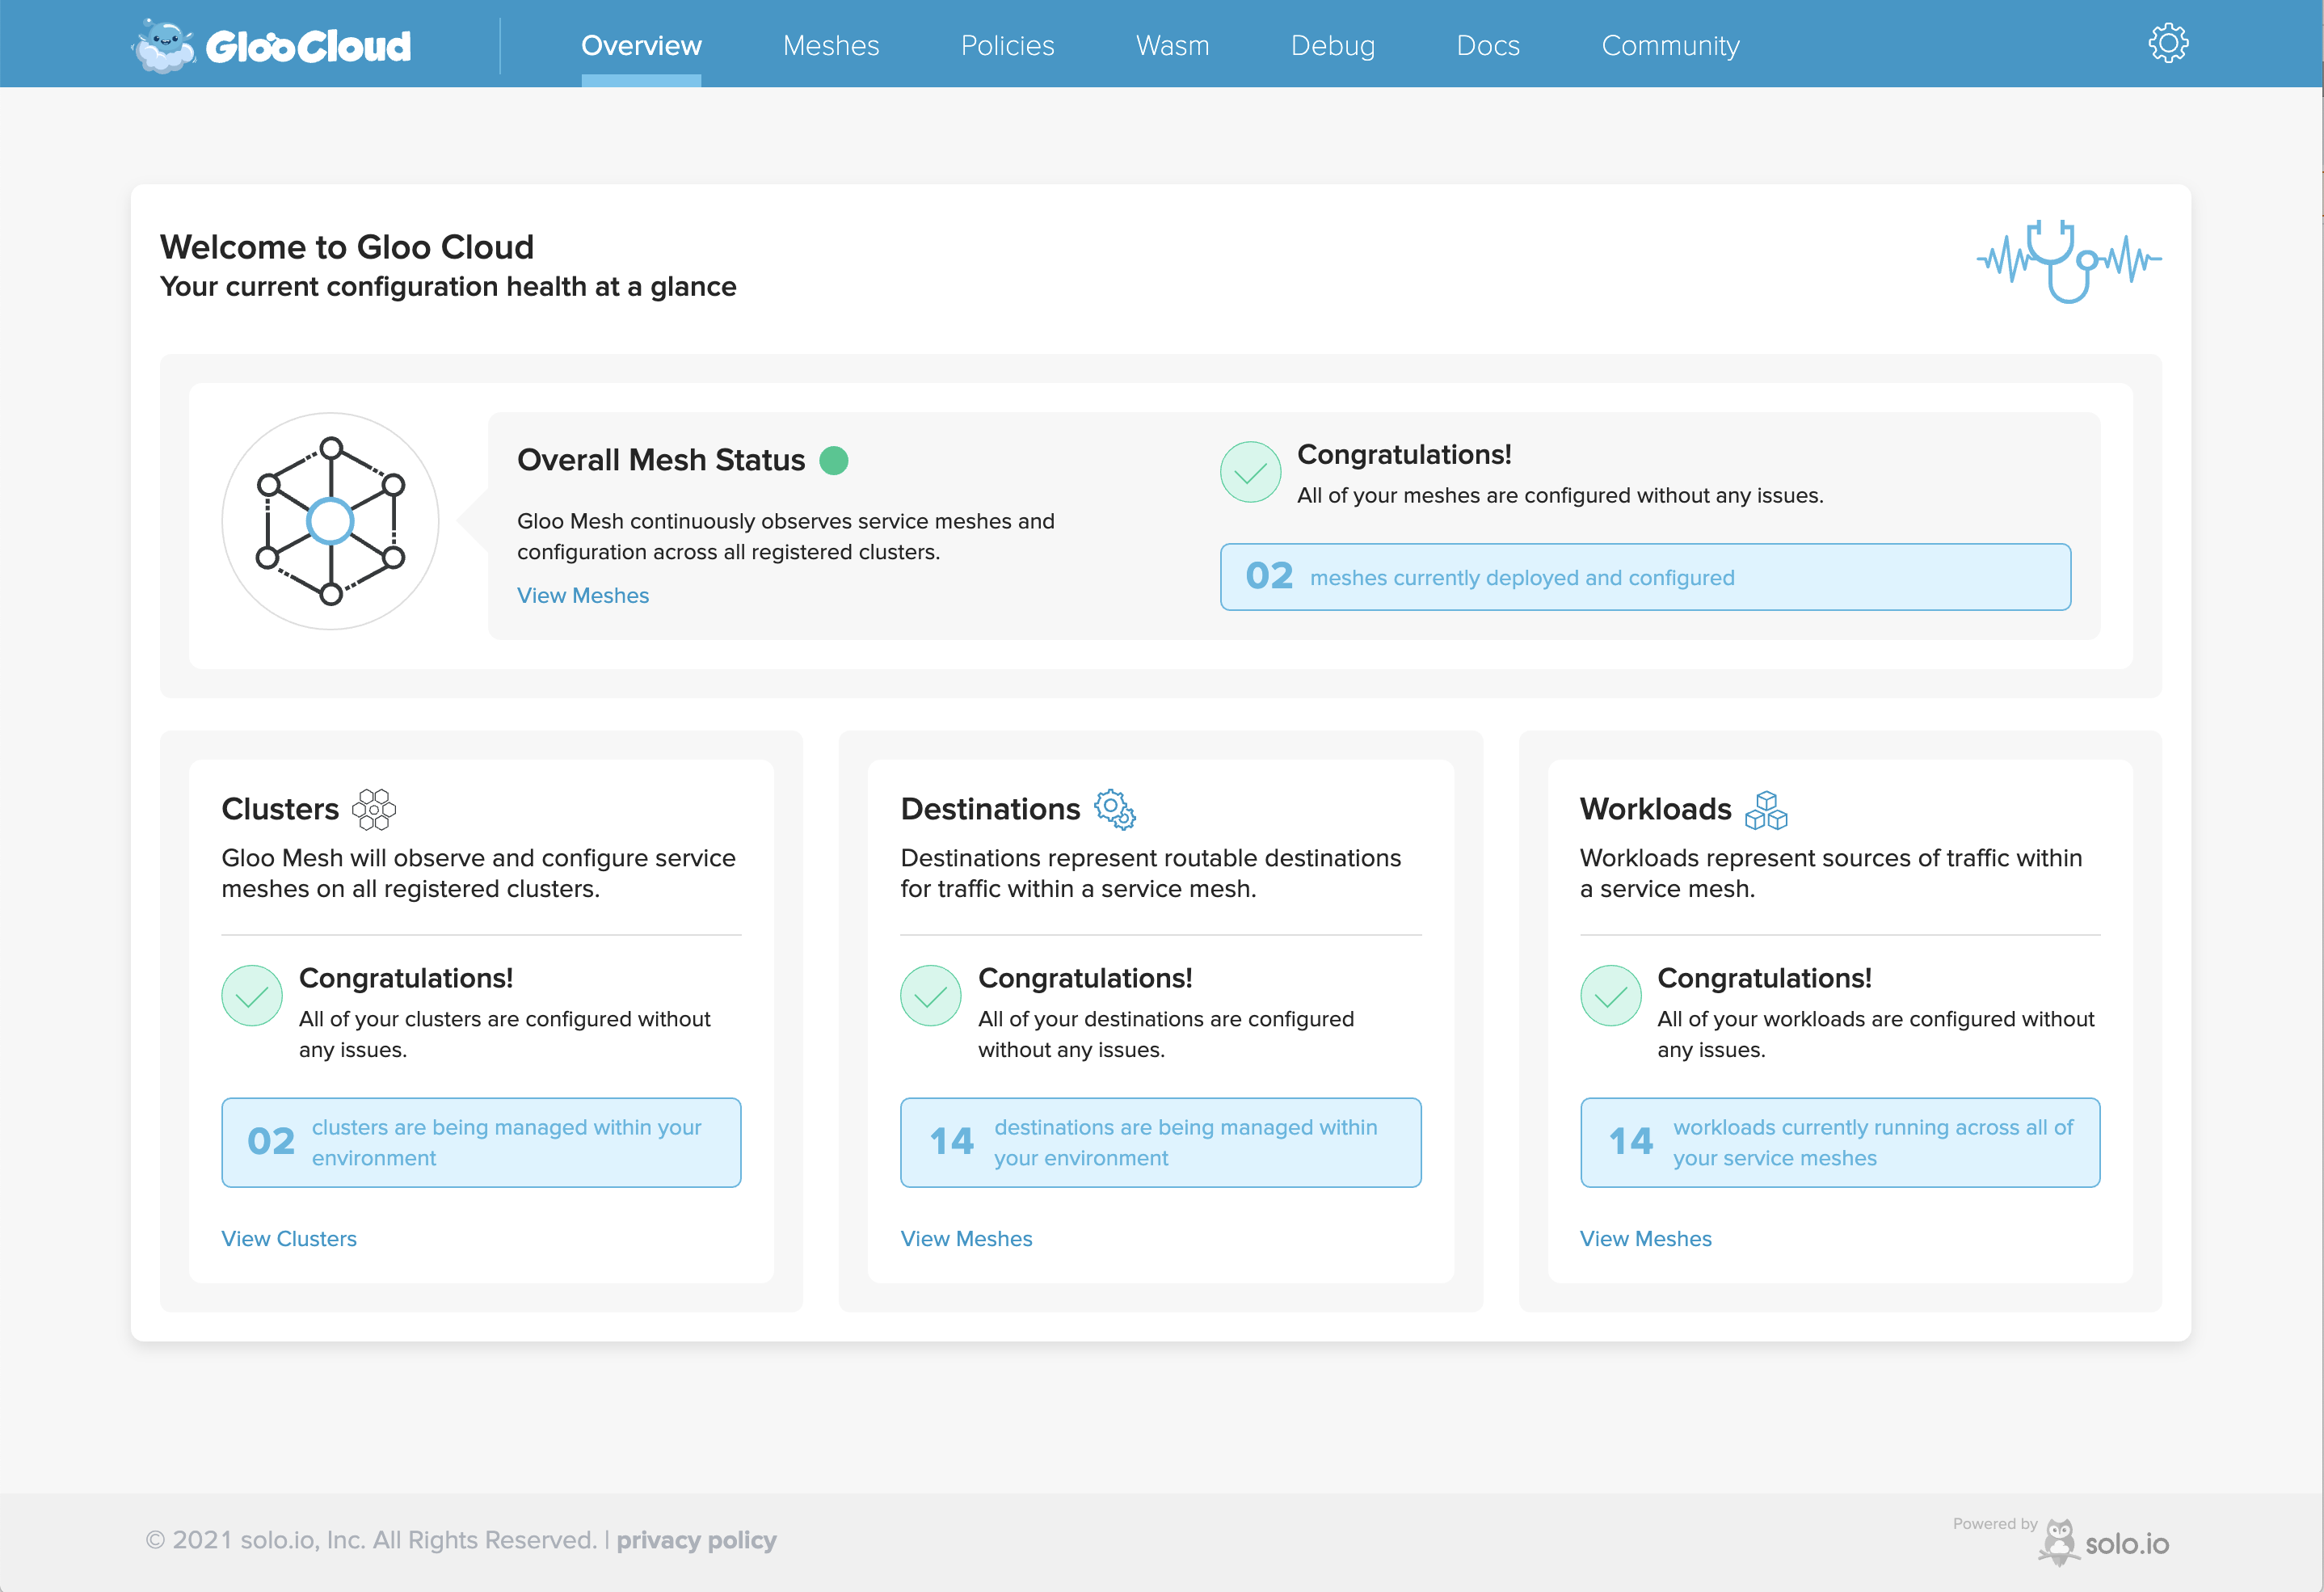
Task: Click 'All of your meshes are configured' text
Action: [1560, 495]
